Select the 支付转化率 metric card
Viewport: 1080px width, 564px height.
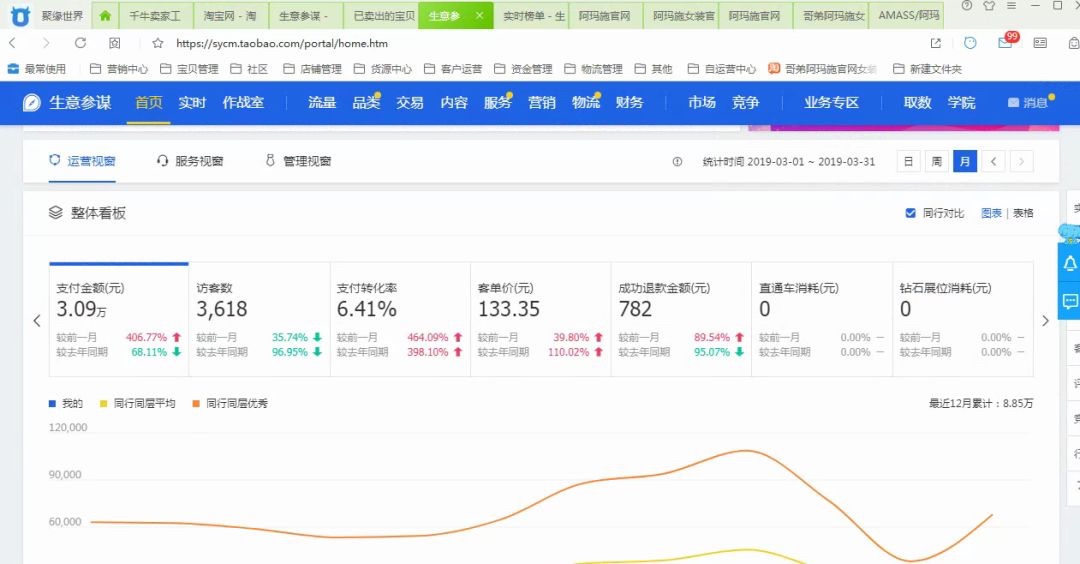click(x=400, y=320)
